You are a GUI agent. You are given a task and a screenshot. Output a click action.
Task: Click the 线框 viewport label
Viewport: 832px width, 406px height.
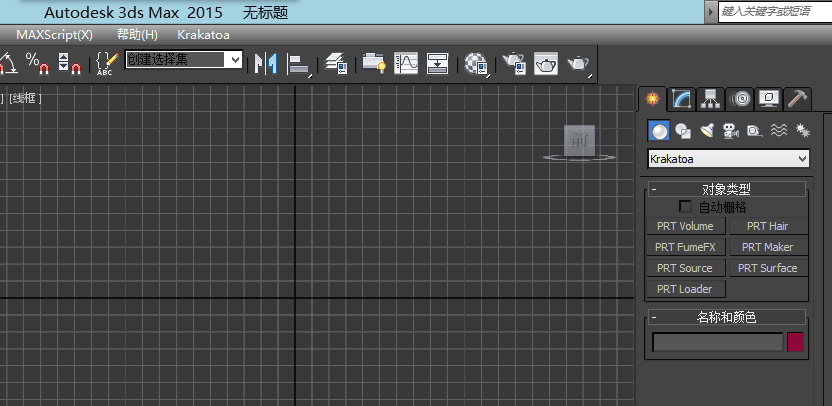25,98
